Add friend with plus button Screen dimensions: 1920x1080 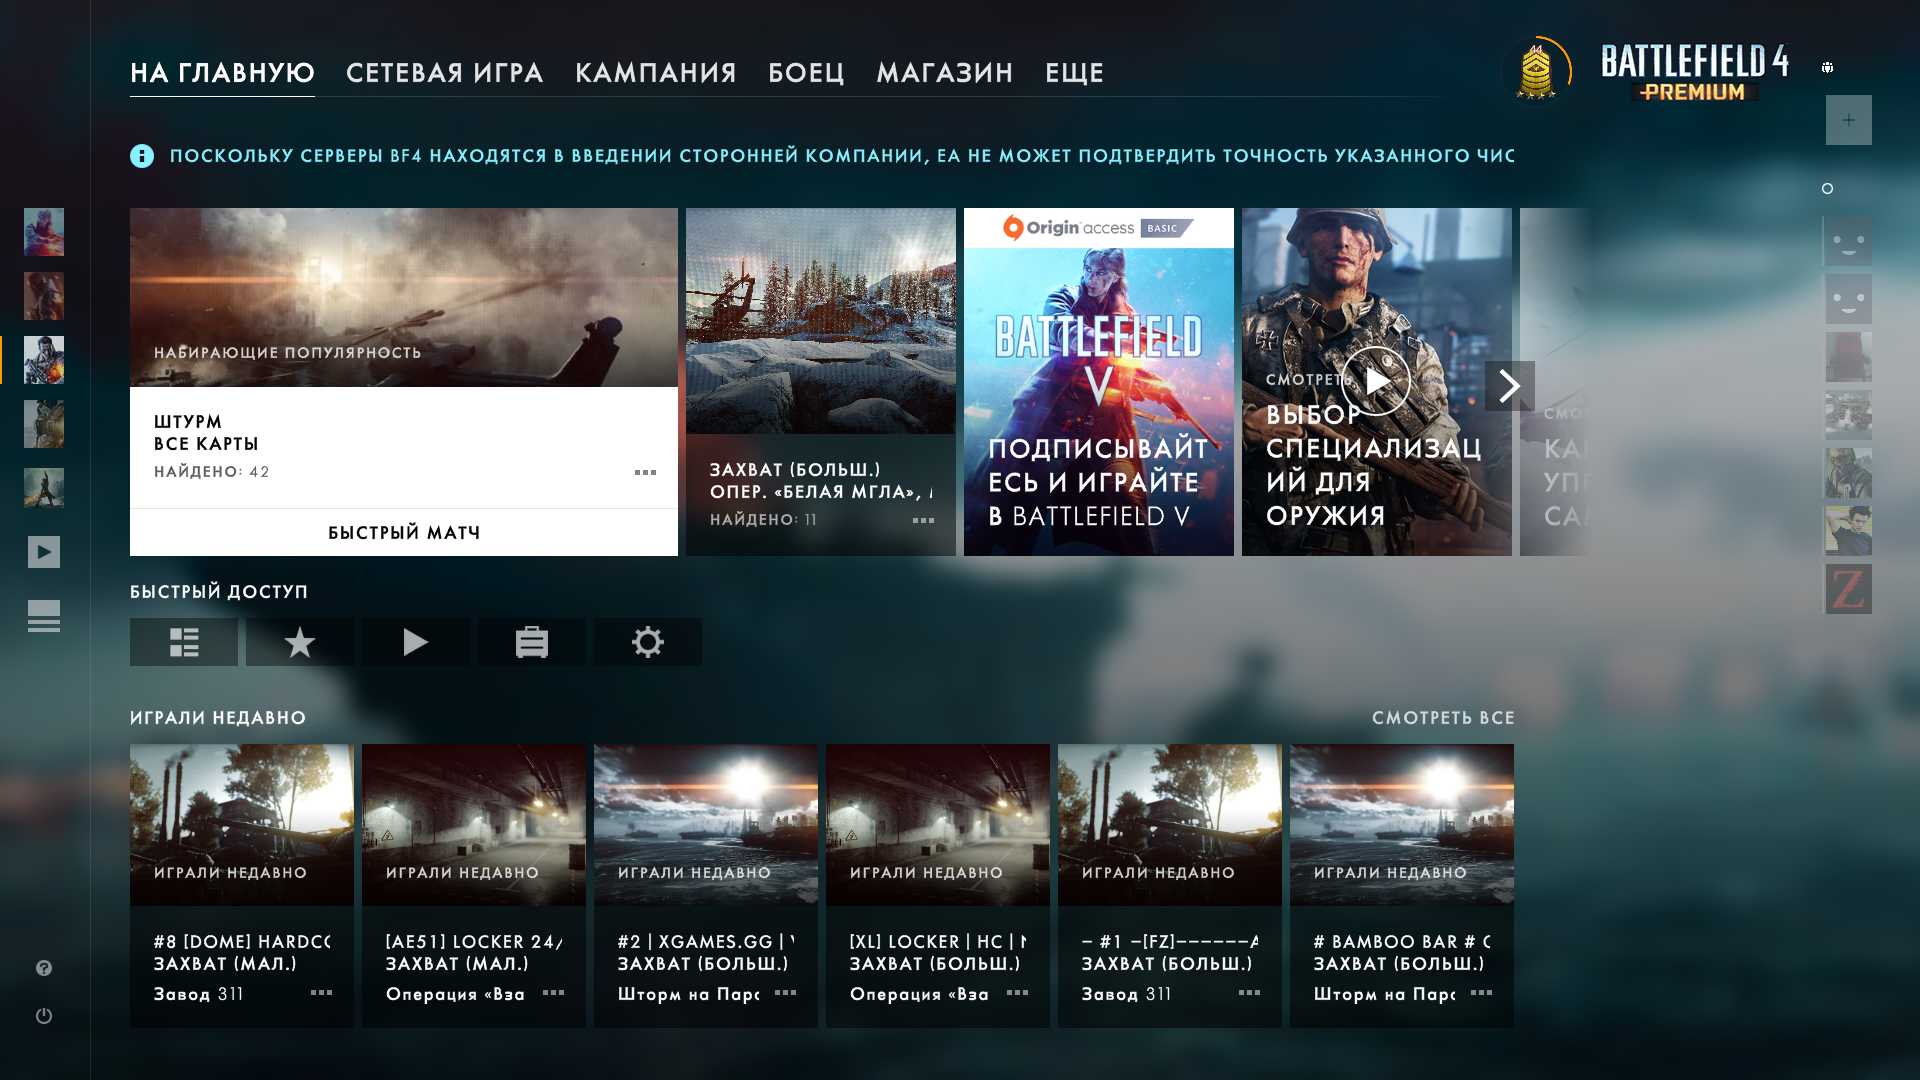1849,120
